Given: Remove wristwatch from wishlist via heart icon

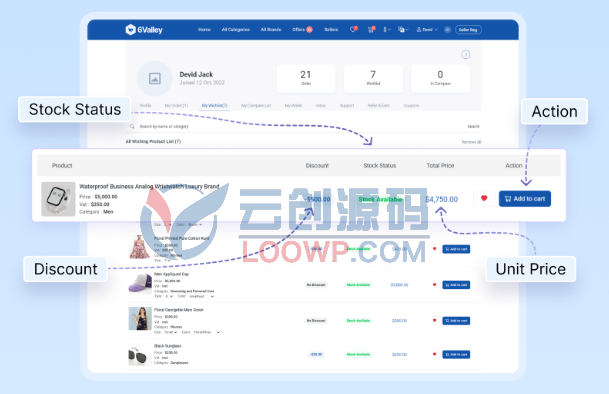Looking at the screenshot, I should click(484, 198).
